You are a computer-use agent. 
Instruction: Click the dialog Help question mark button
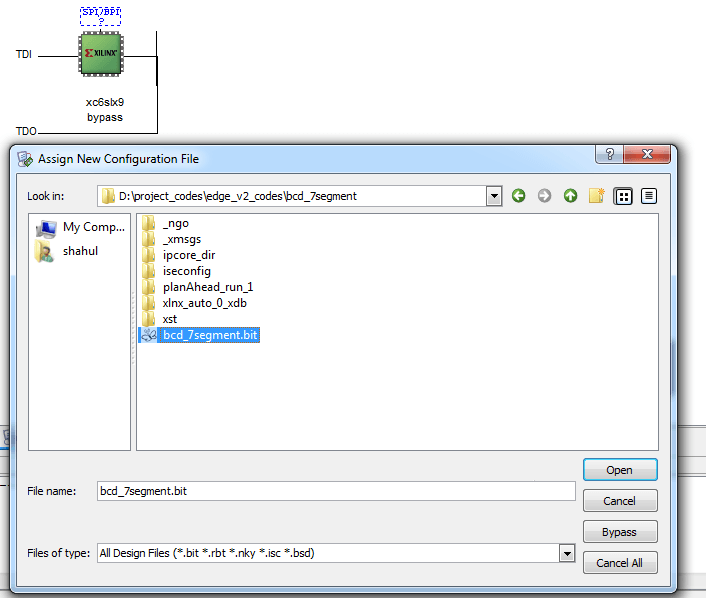[x=610, y=155]
